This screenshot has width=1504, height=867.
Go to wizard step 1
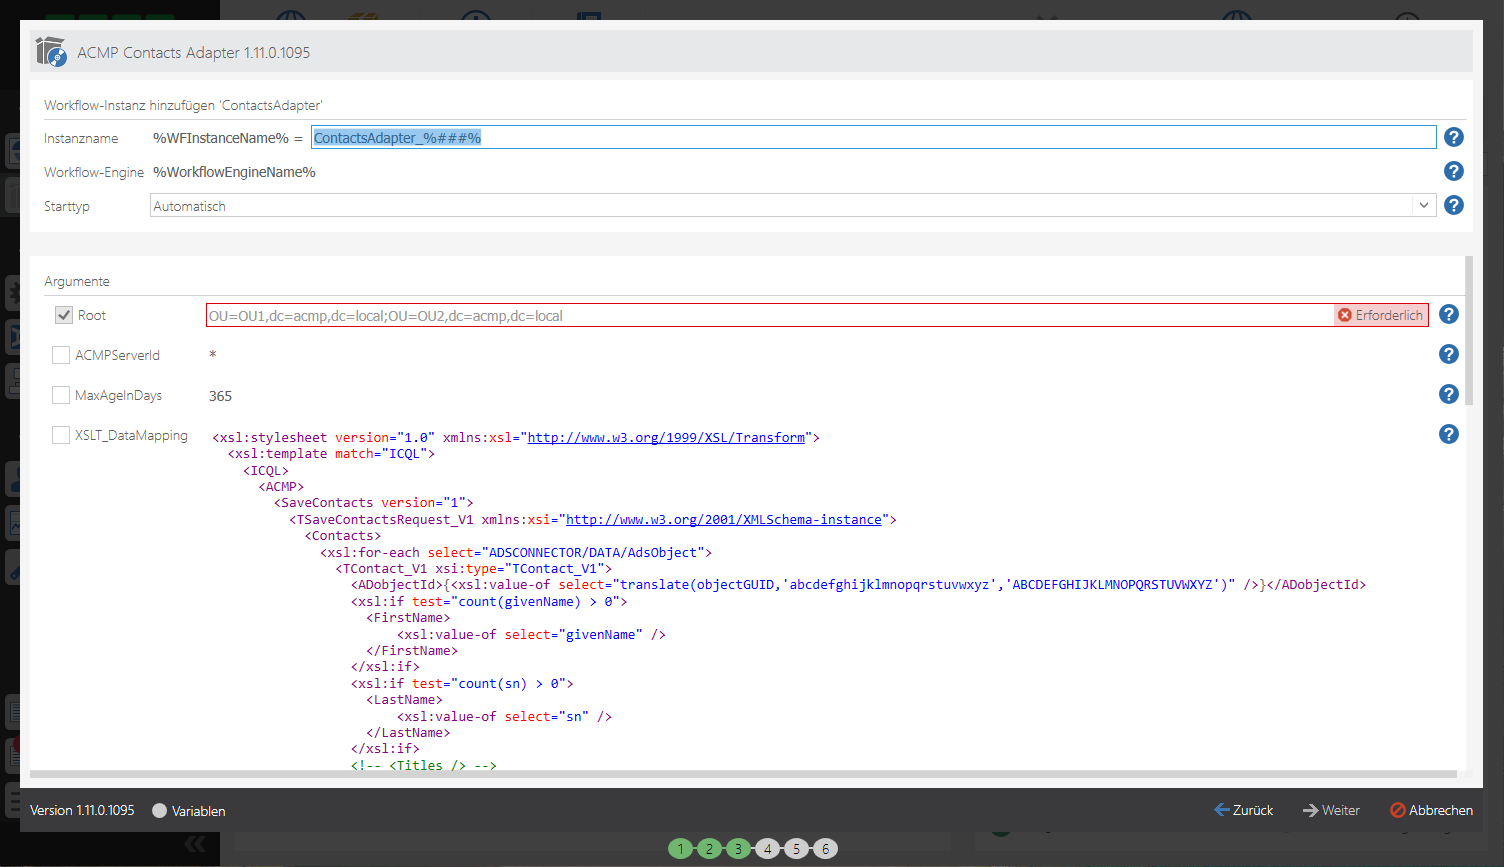tap(680, 849)
